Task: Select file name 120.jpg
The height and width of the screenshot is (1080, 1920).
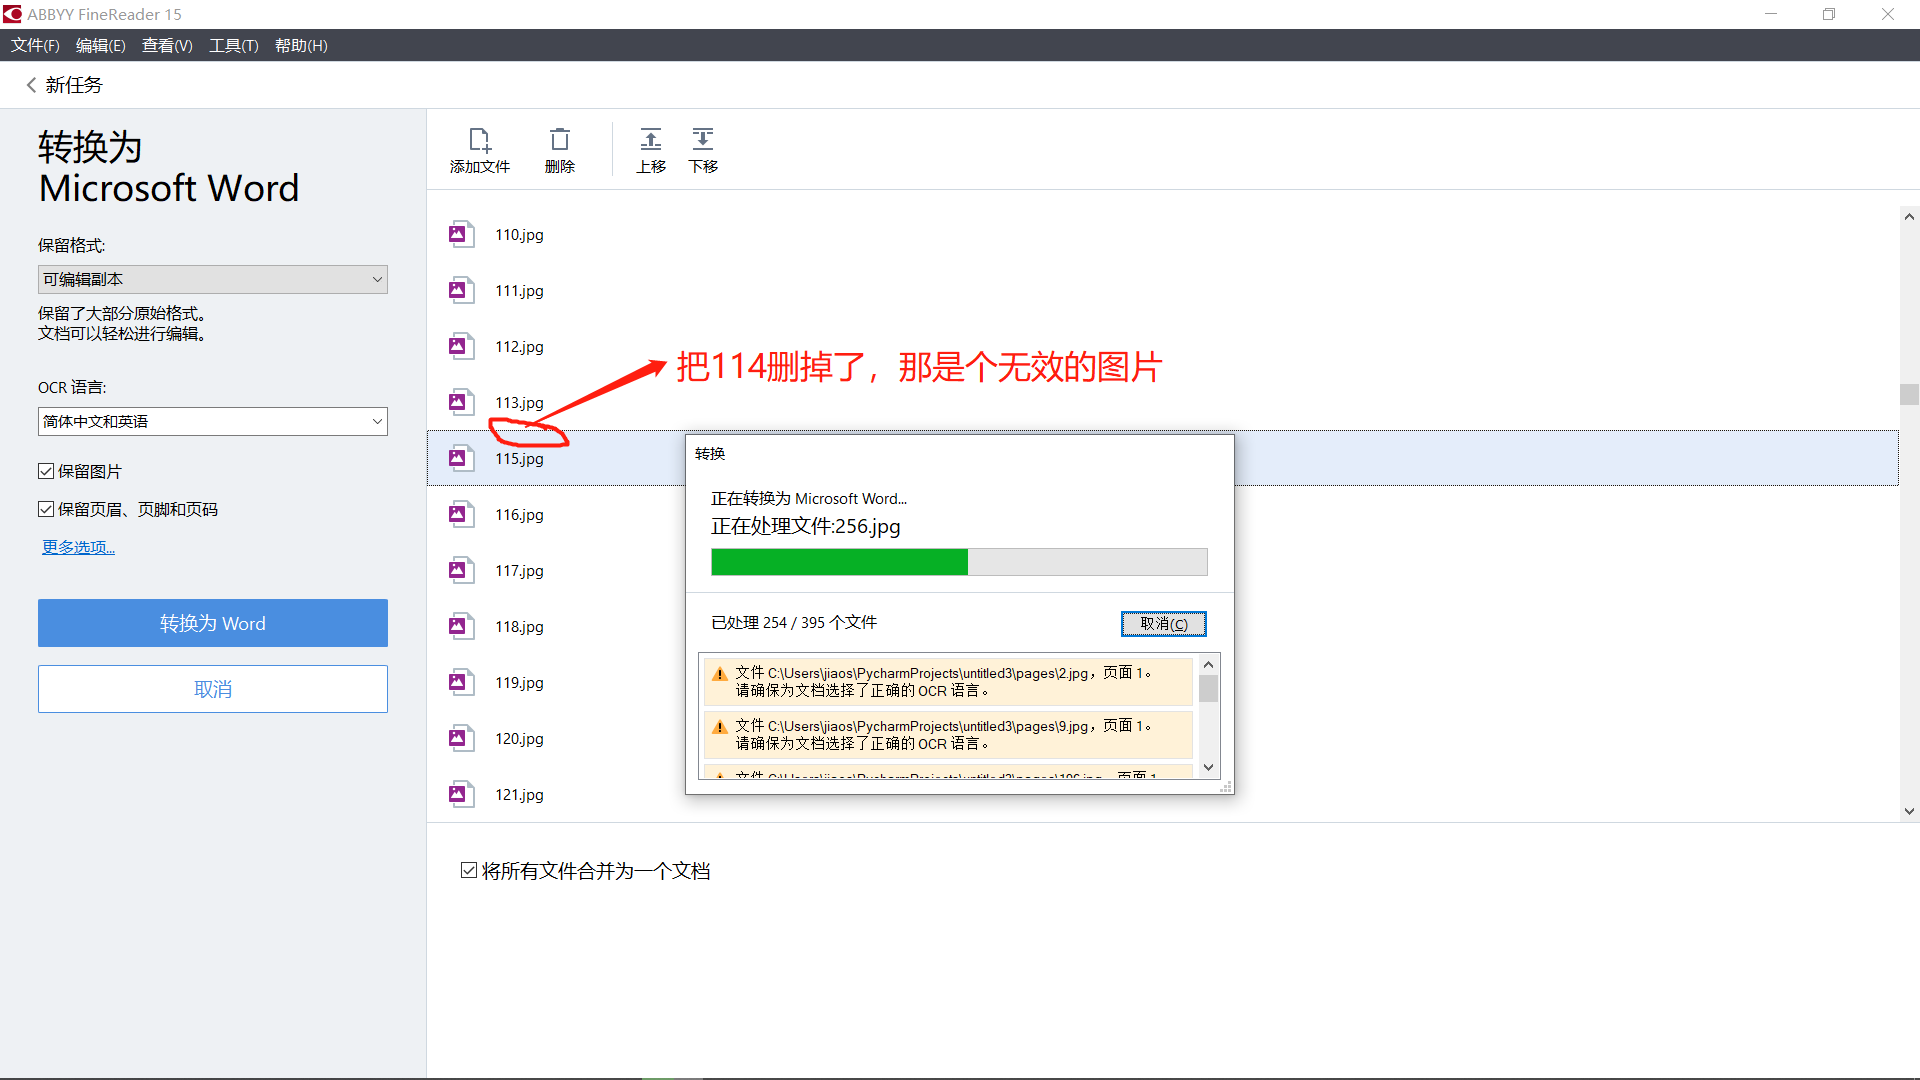Action: coord(519,739)
